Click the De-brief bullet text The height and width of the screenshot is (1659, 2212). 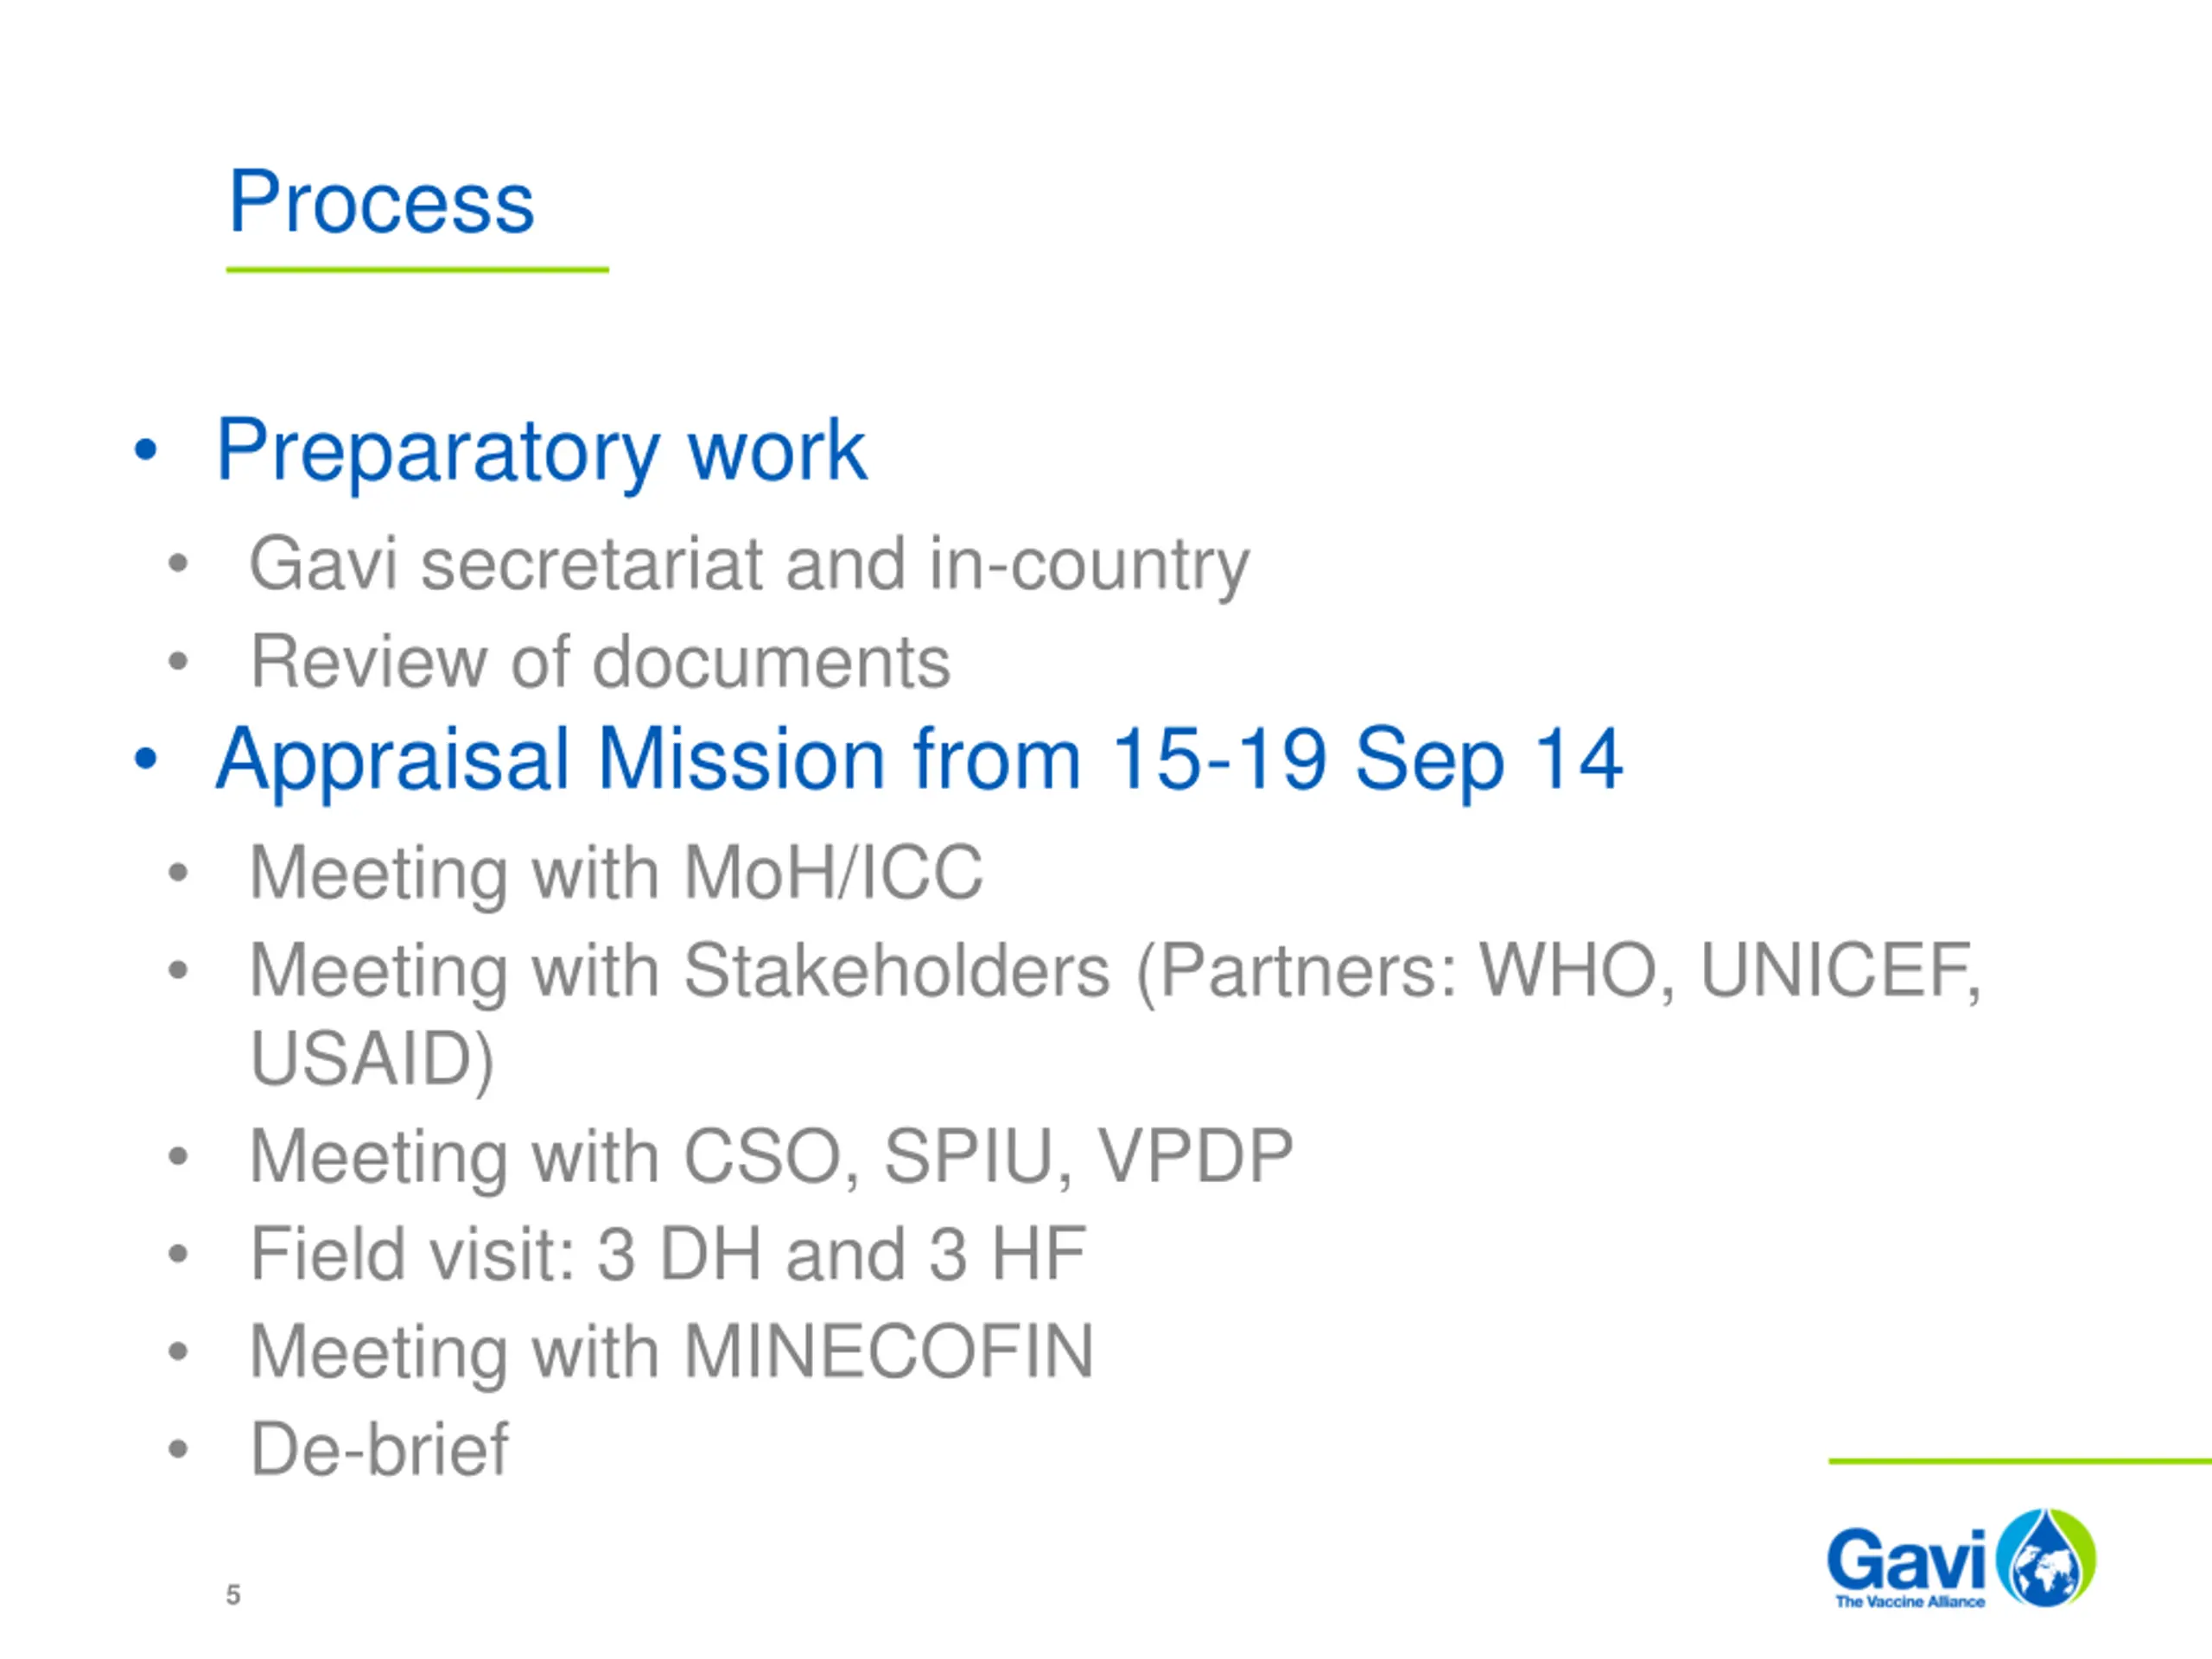[379, 1448]
